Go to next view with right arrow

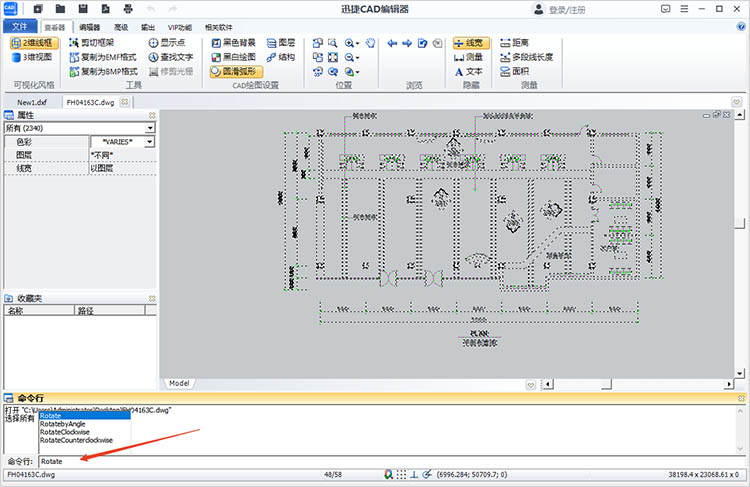407,43
